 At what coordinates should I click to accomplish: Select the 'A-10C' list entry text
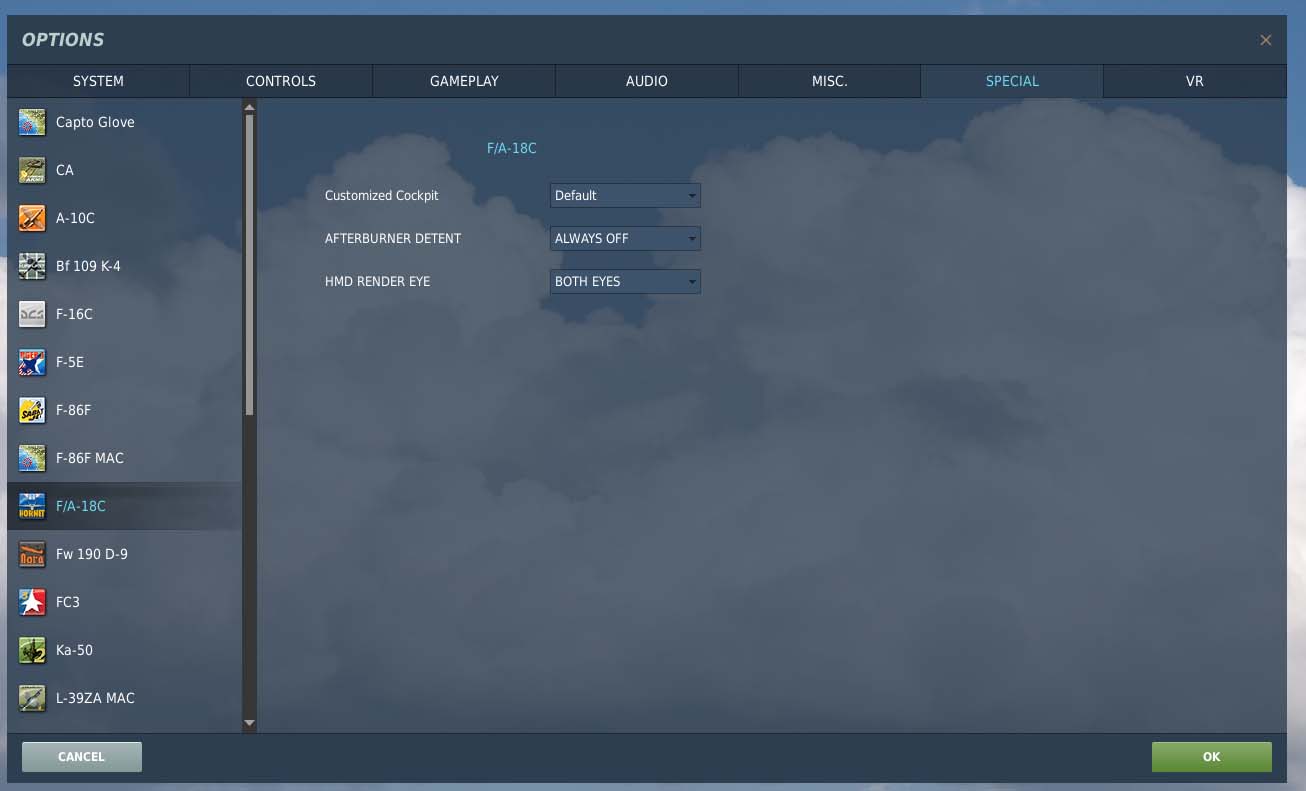[x=75, y=218]
